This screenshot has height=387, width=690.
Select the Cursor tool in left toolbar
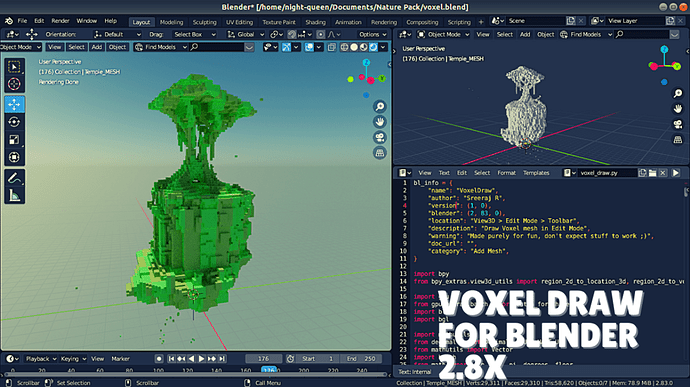[14, 84]
